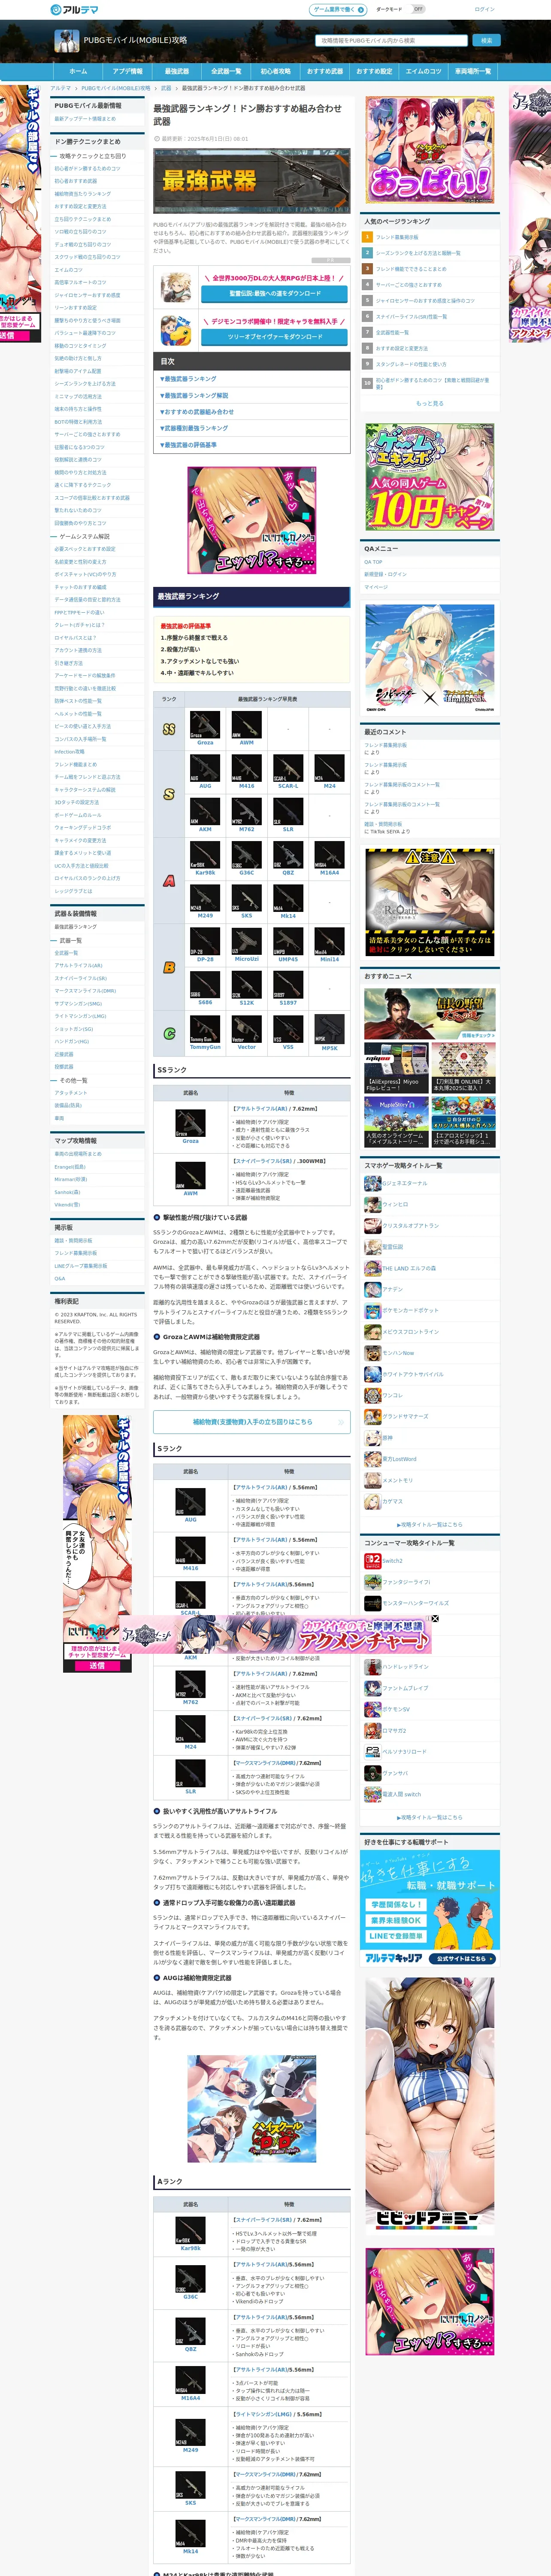Click the 検索 search button
The image size is (551, 2576).
(x=486, y=41)
